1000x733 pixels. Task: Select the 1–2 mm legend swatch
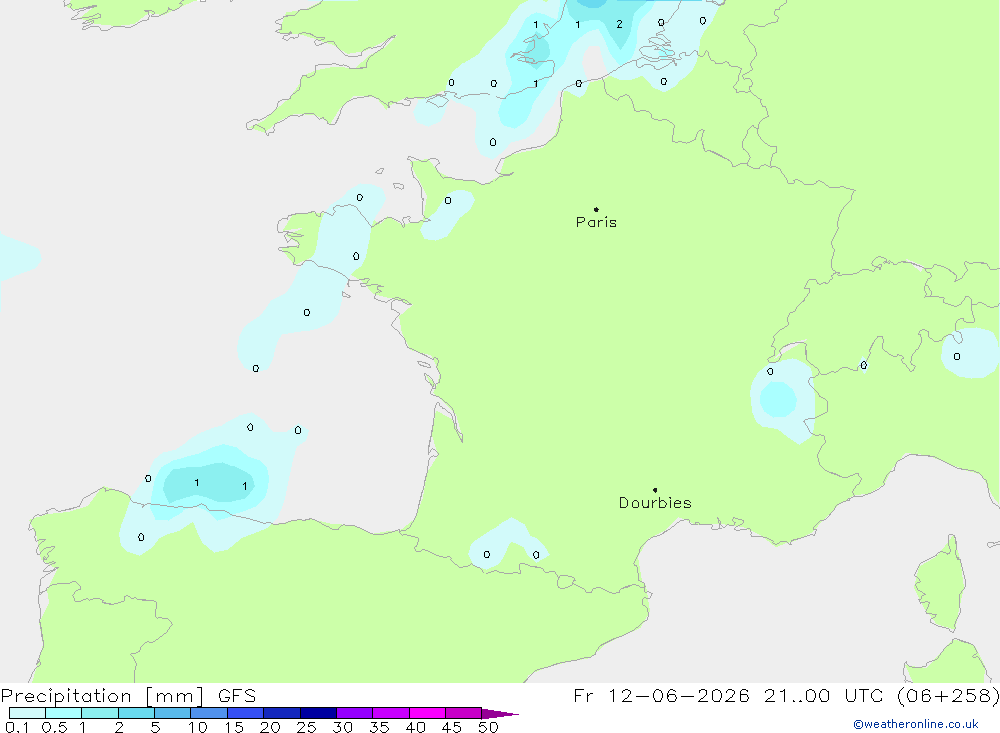pyautogui.click(x=100, y=713)
